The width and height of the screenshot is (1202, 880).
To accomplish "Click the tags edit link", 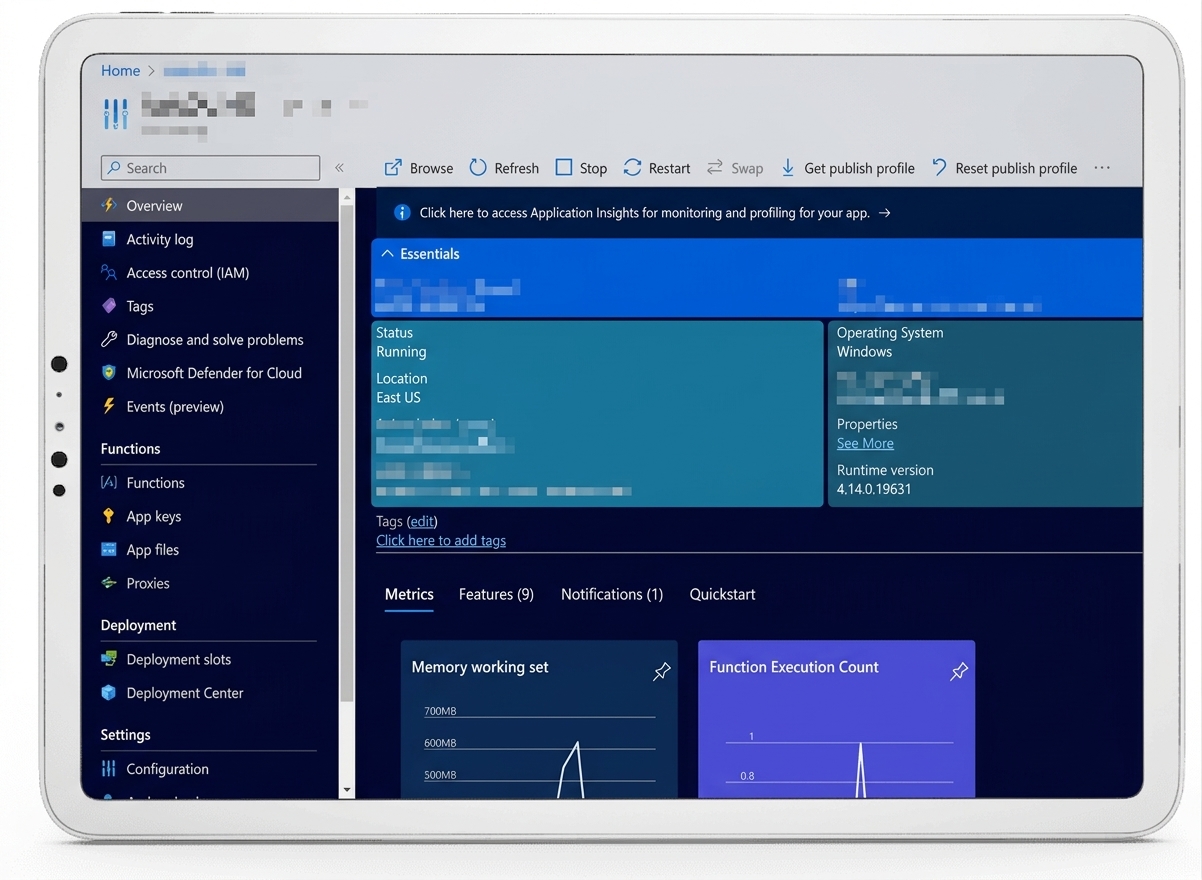I will point(422,521).
